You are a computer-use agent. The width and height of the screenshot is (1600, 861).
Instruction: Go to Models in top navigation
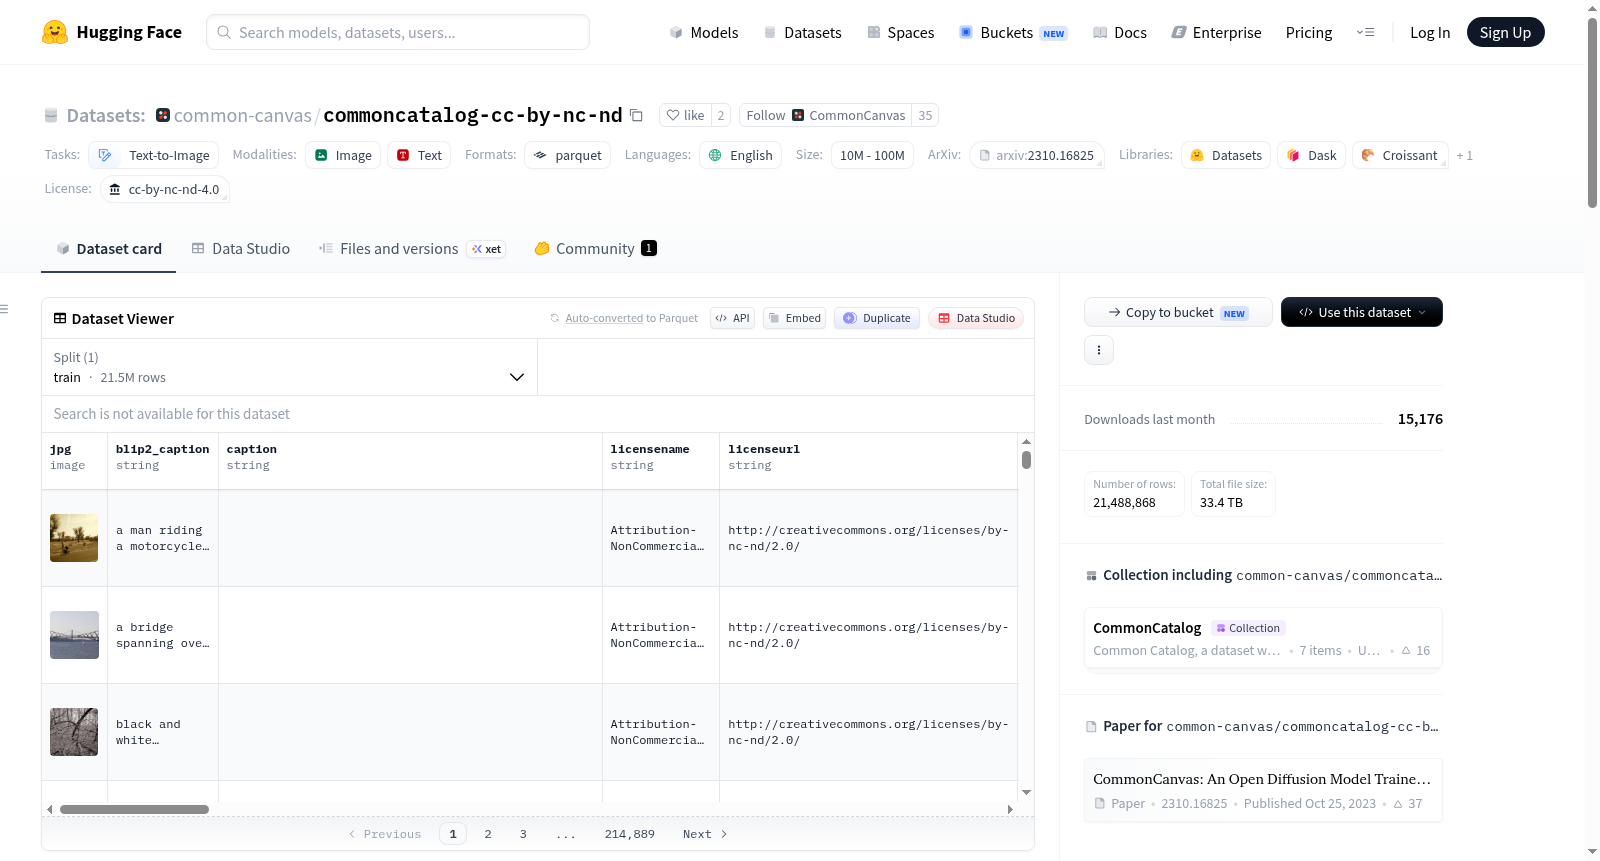704,32
